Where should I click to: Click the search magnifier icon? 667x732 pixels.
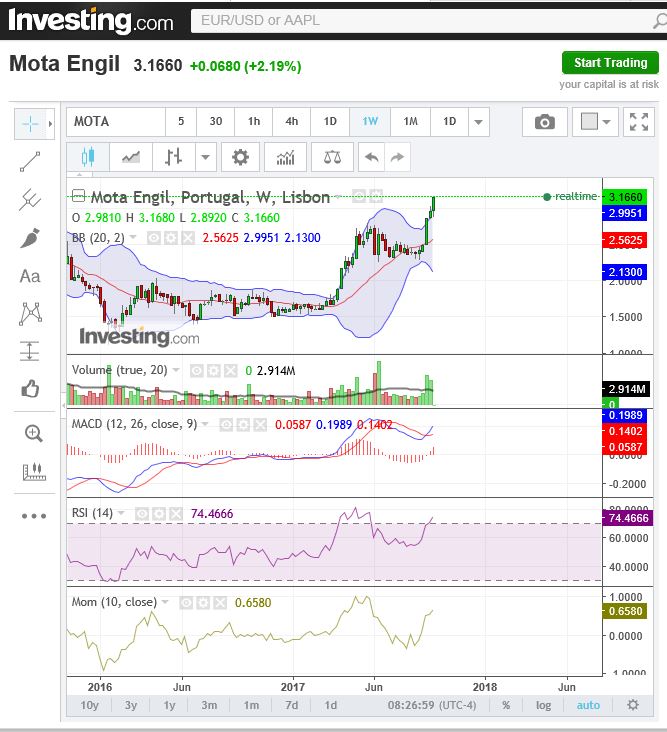[659, 21]
